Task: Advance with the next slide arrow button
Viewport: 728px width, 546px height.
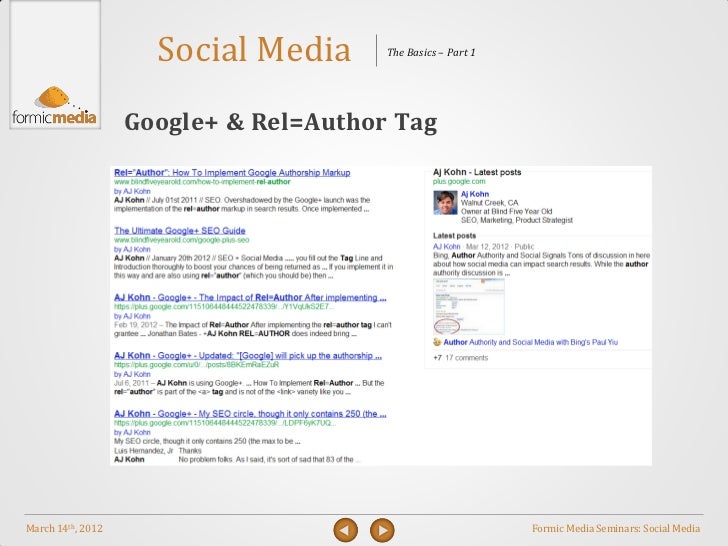Action: click(x=382, y=530)
